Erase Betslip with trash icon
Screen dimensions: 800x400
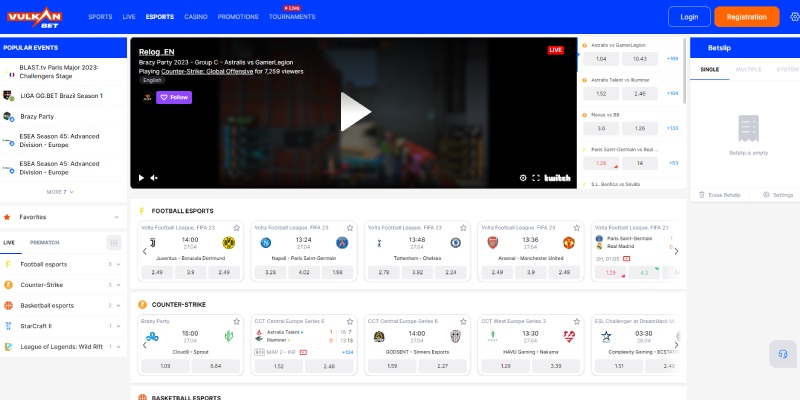[718, 195]
